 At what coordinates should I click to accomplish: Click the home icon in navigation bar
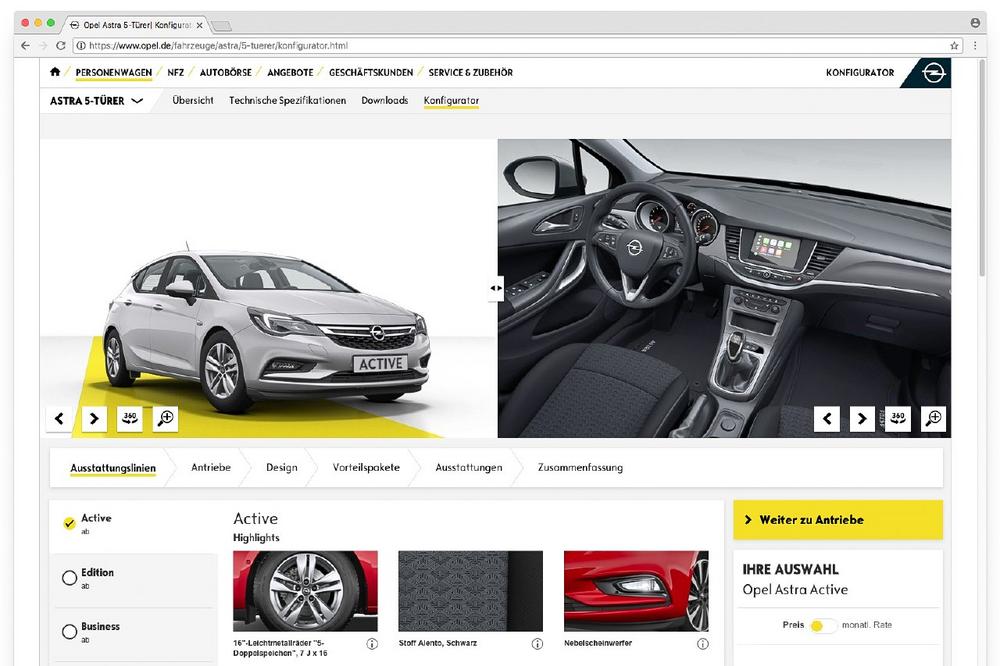point(55,72)
